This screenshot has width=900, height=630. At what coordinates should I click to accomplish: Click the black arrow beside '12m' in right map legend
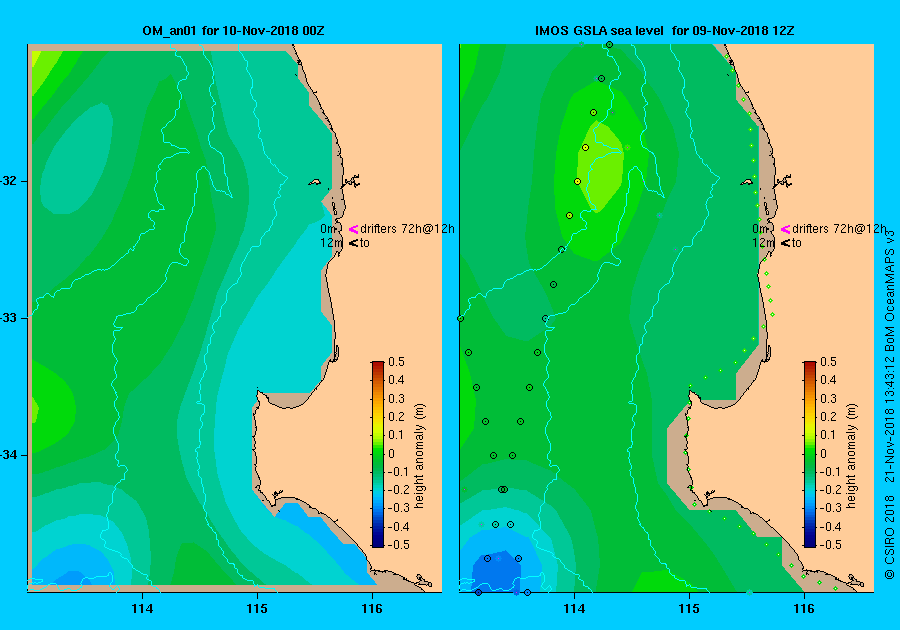coord(785,243)
